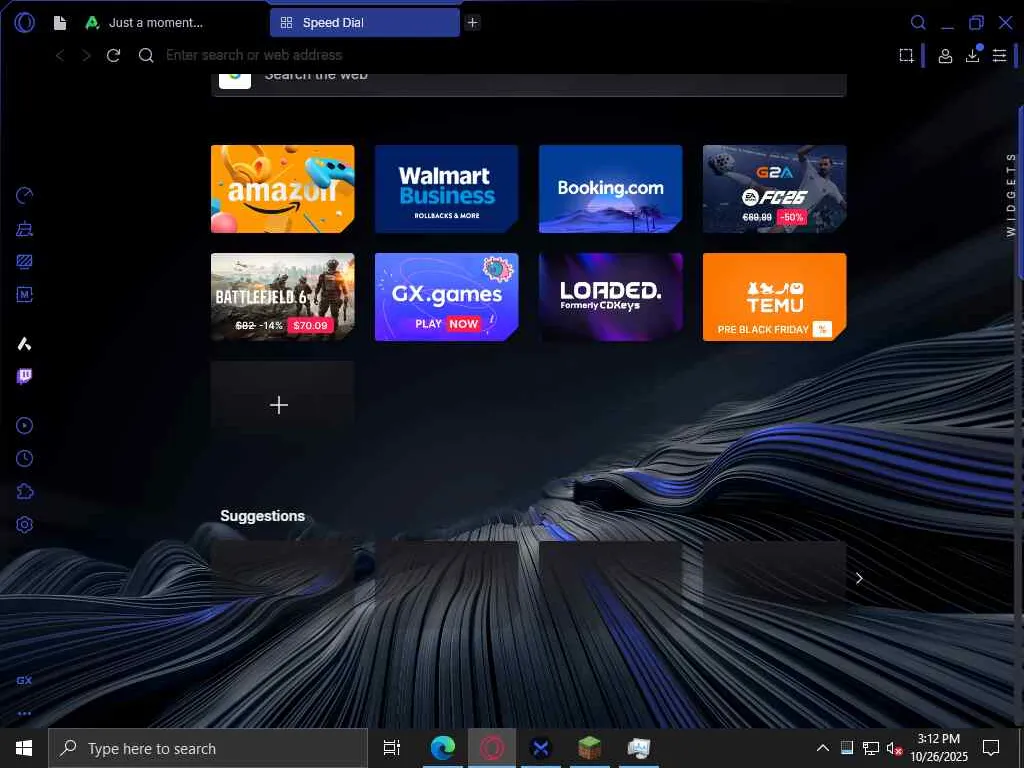Click the Suggestions heading
Screen dimensions: 1024x768
click(x=263, y=516)
